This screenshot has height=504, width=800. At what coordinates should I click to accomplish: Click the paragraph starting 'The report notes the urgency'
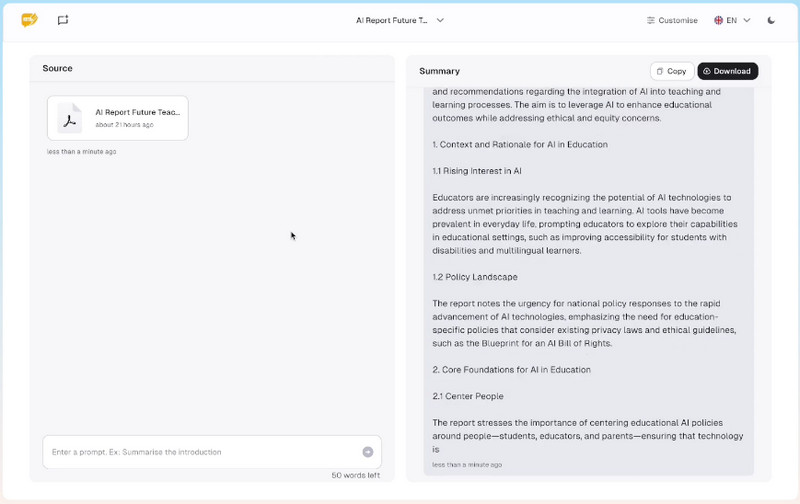pyautogui.click(x=584, y=323)
